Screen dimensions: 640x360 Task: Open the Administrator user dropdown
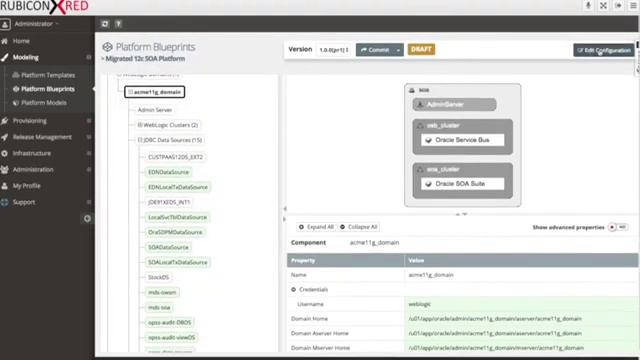[x=36, y=24]
